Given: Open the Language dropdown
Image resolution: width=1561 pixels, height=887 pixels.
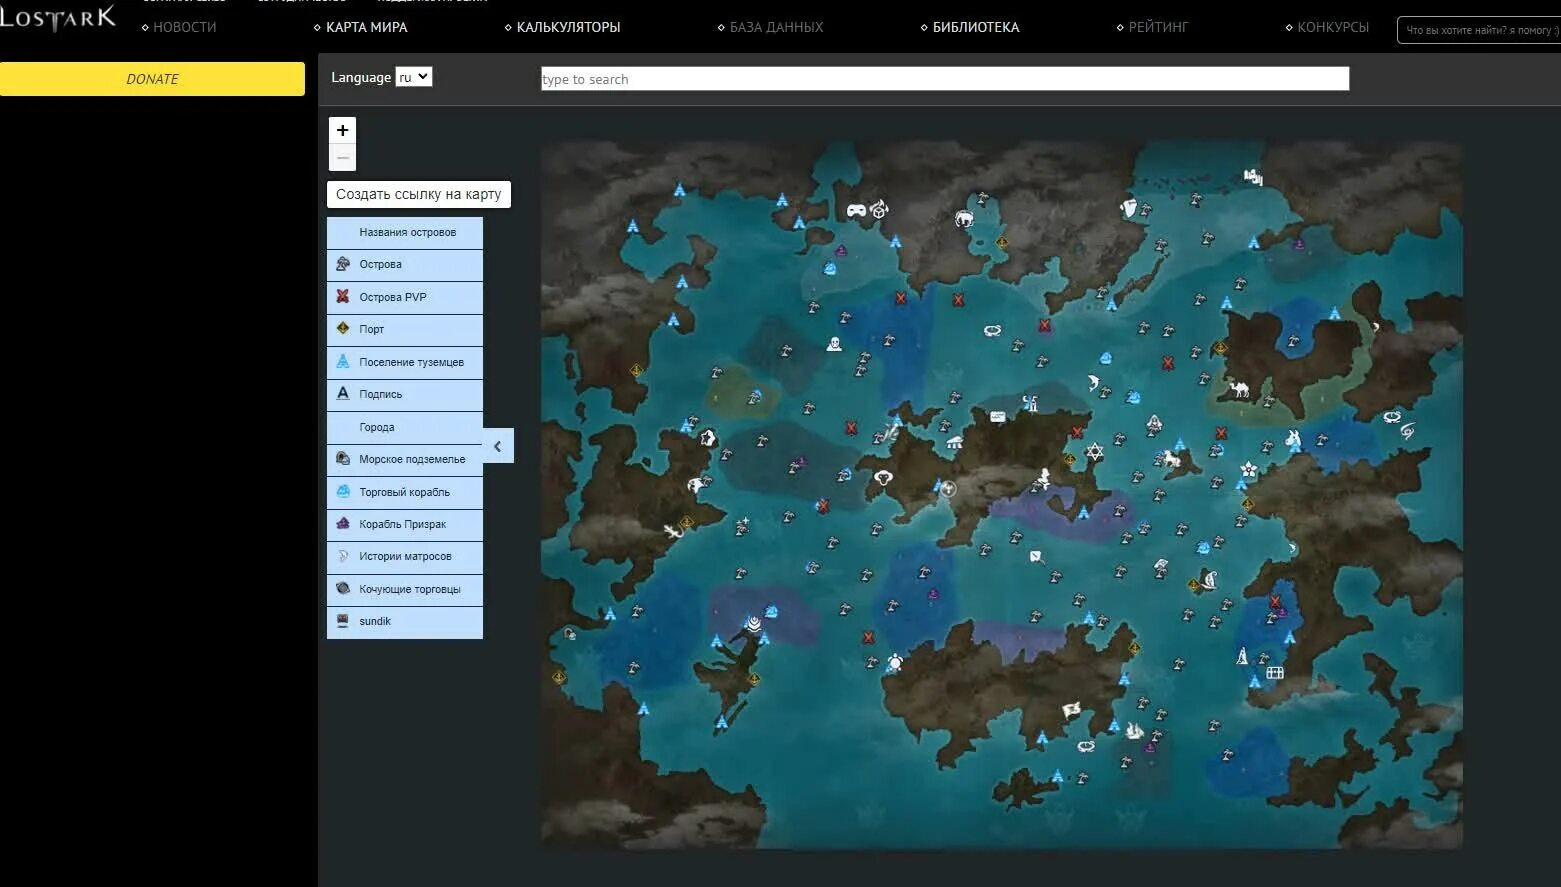Looking at the screenshot, I should (x=413, y=77).
